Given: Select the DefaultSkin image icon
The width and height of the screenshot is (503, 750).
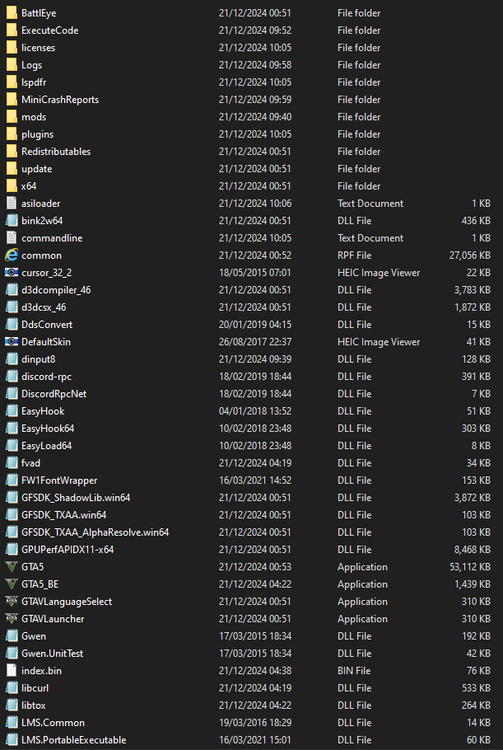Looking at the screenshot, I should click(11, 342).
